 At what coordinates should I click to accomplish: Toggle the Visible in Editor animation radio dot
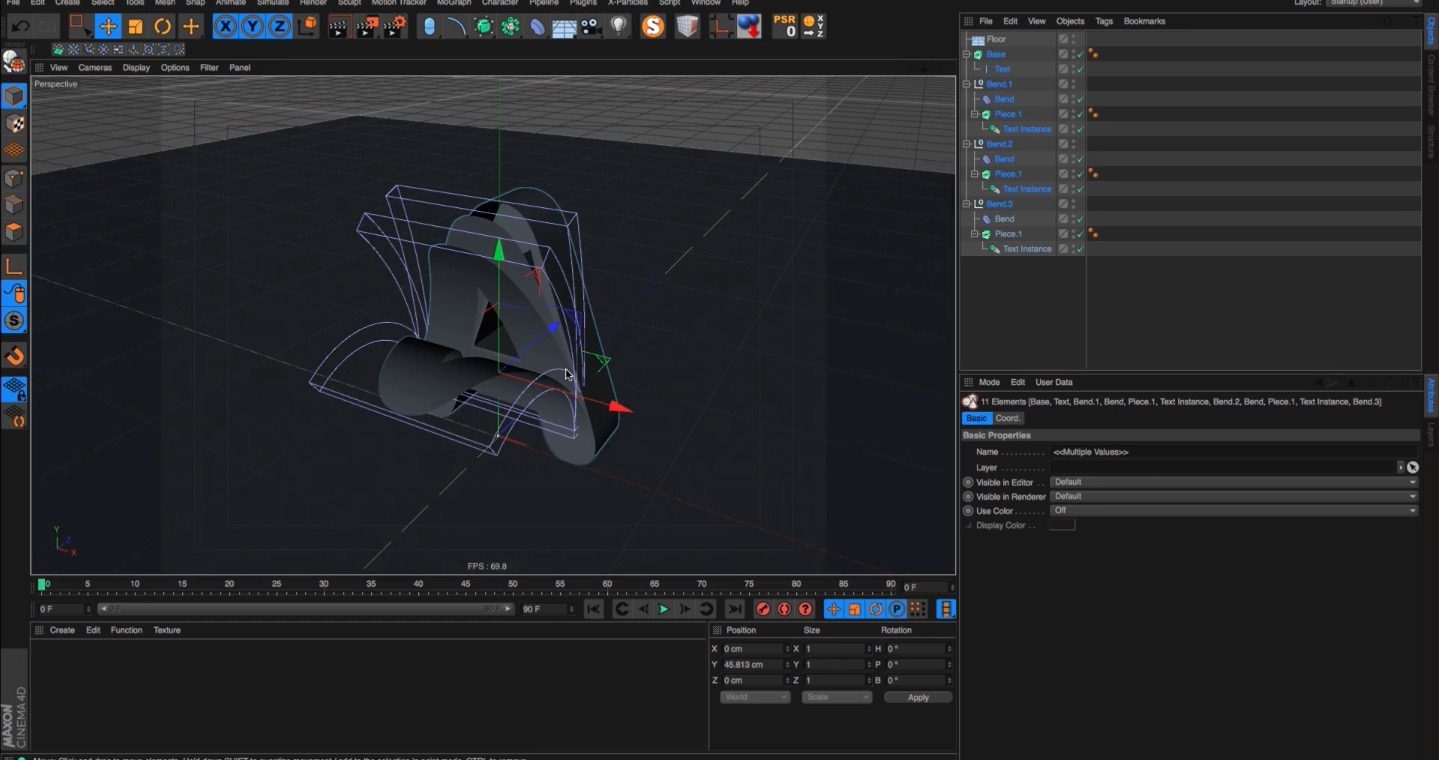[x=968, y=482]
